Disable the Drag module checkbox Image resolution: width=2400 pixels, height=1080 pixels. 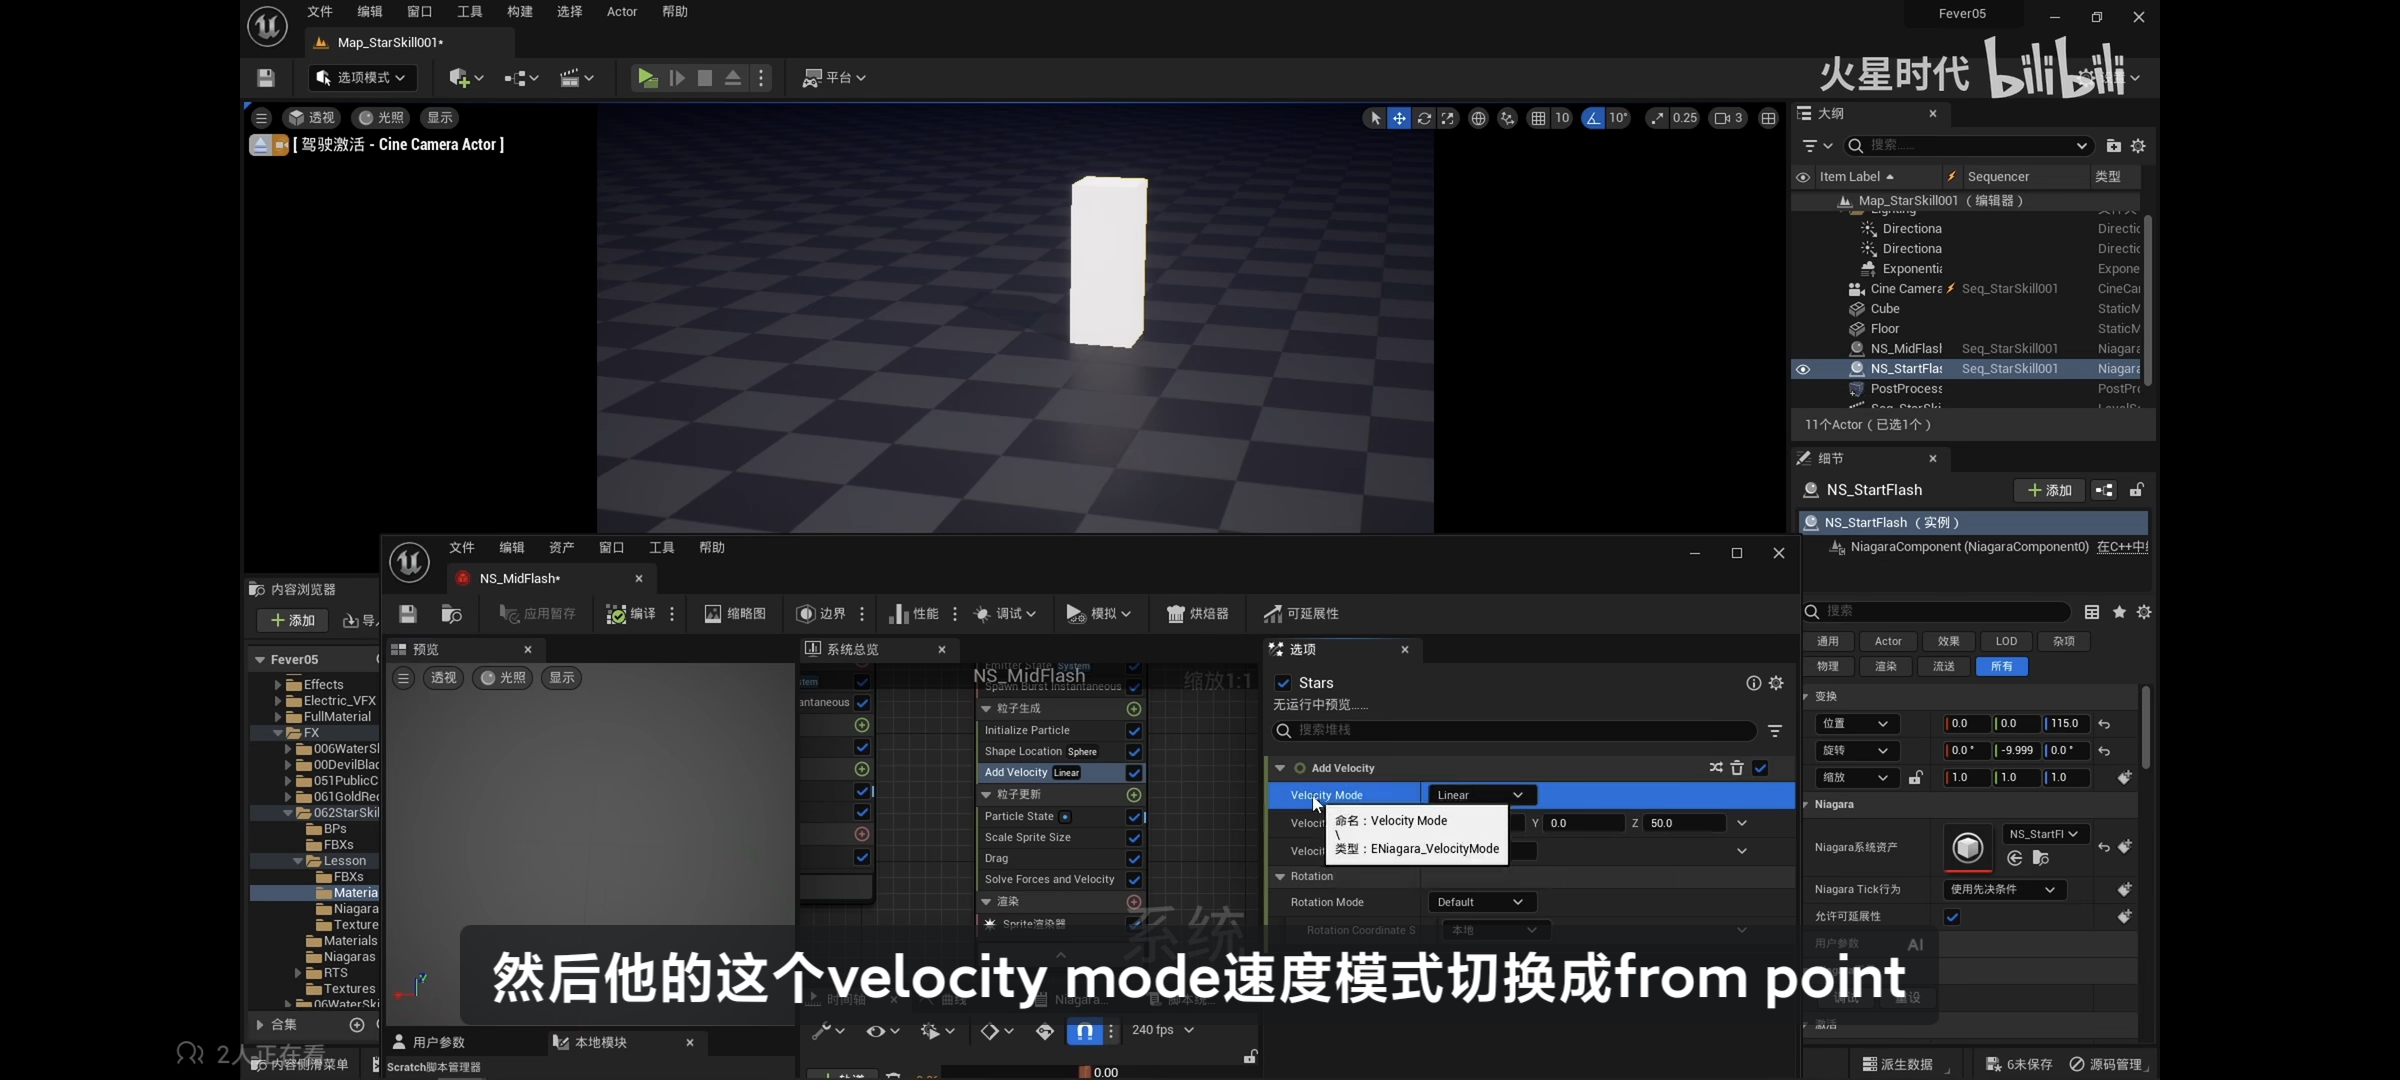tap(1134, 858)
